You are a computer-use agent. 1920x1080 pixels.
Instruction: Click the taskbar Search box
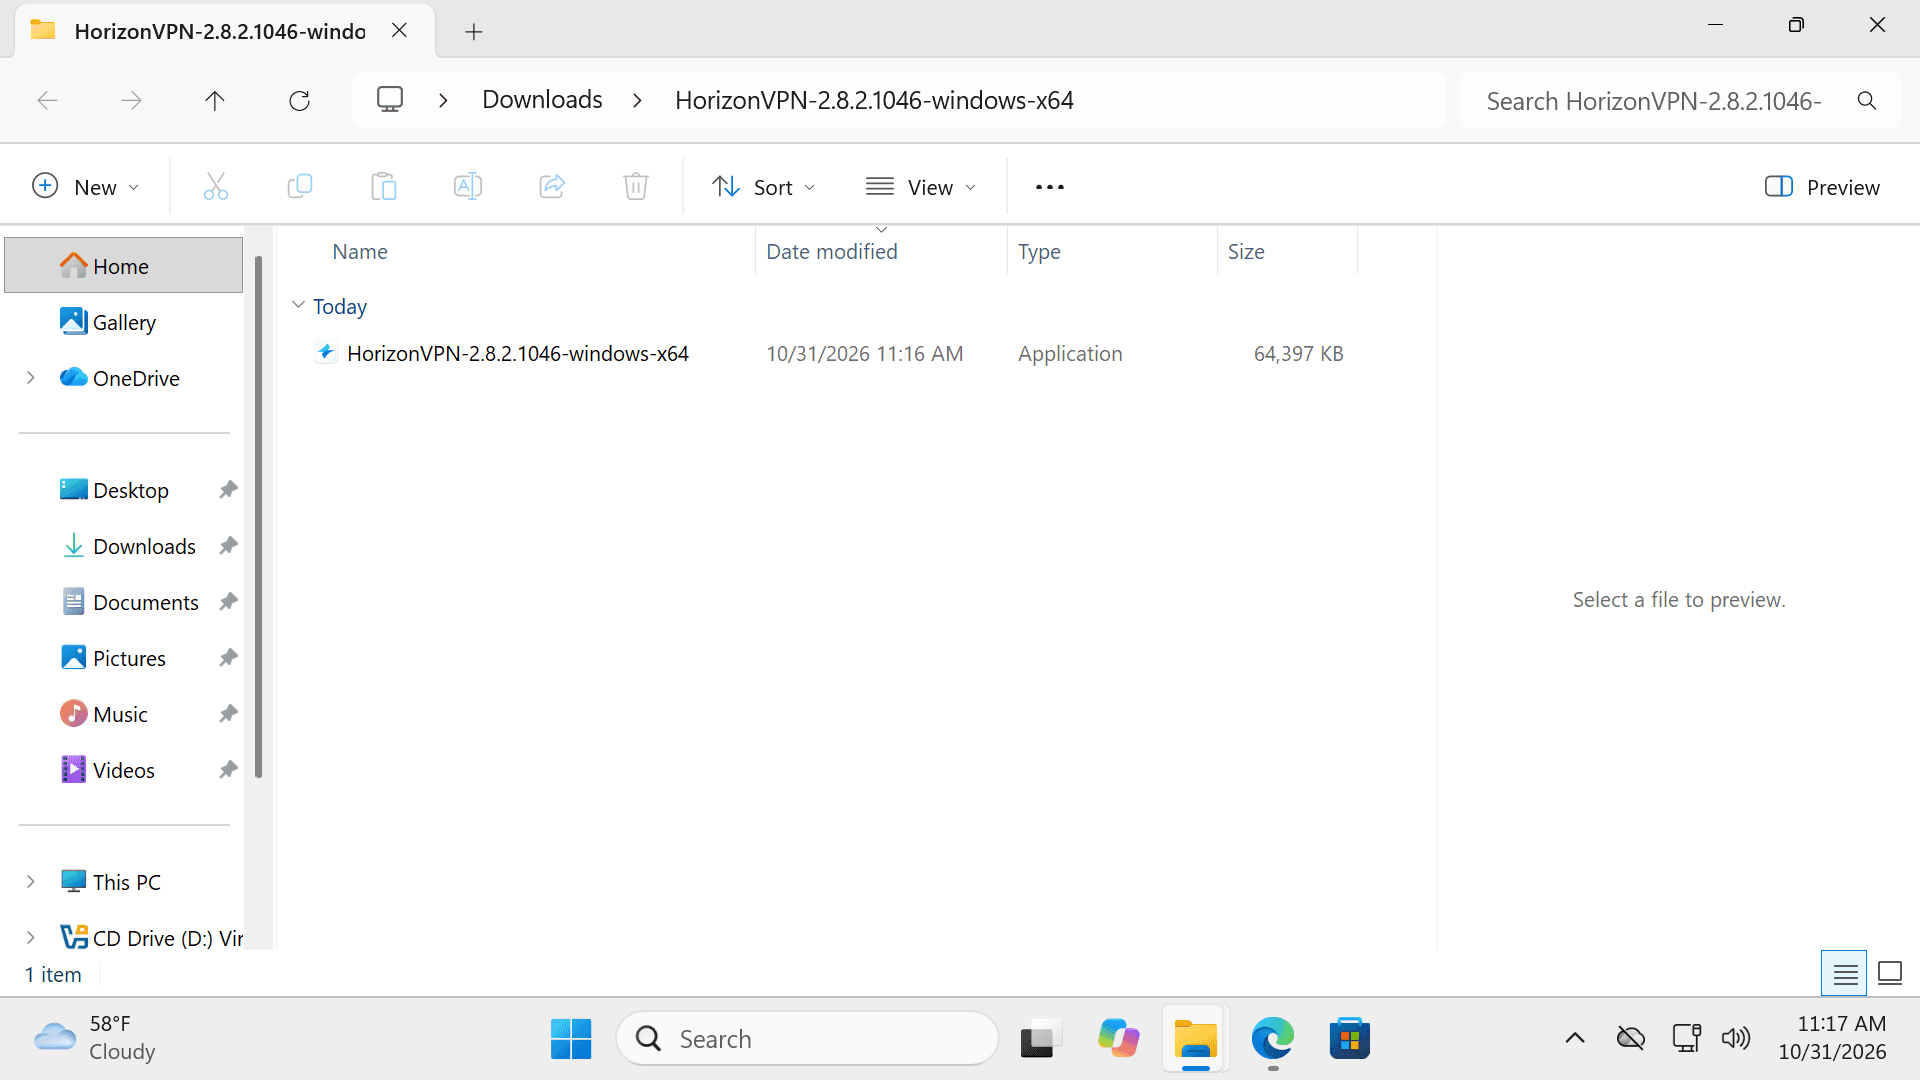click(x=808, y=1039)
